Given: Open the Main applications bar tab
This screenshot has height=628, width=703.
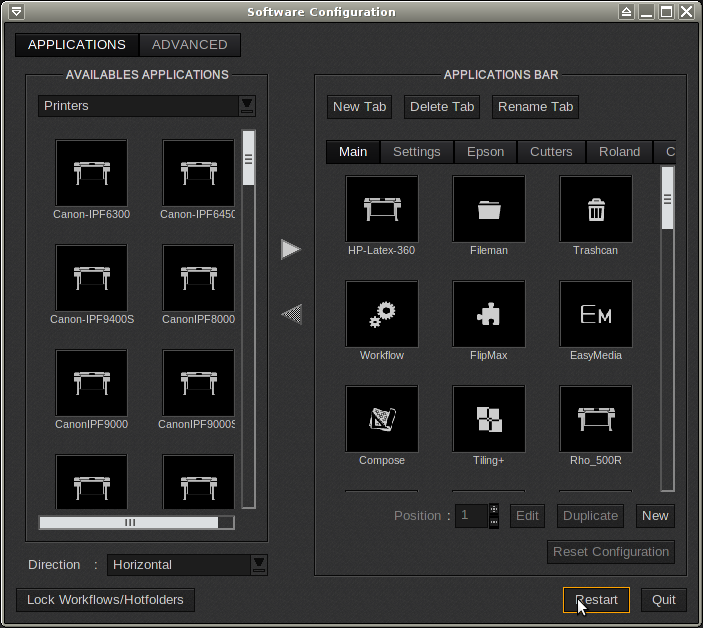Looking at the screenshot, I should click(353, 152).
